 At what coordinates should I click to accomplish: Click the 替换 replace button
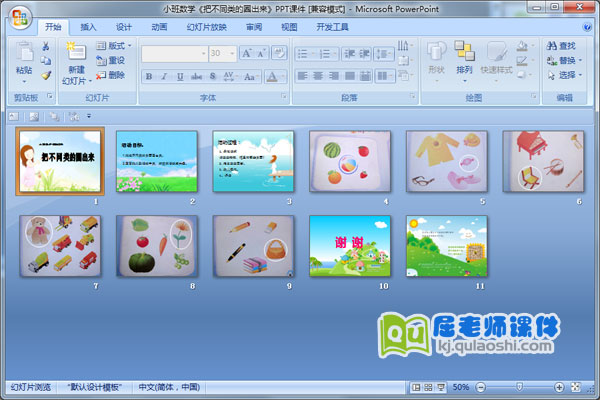coord(565,60)
